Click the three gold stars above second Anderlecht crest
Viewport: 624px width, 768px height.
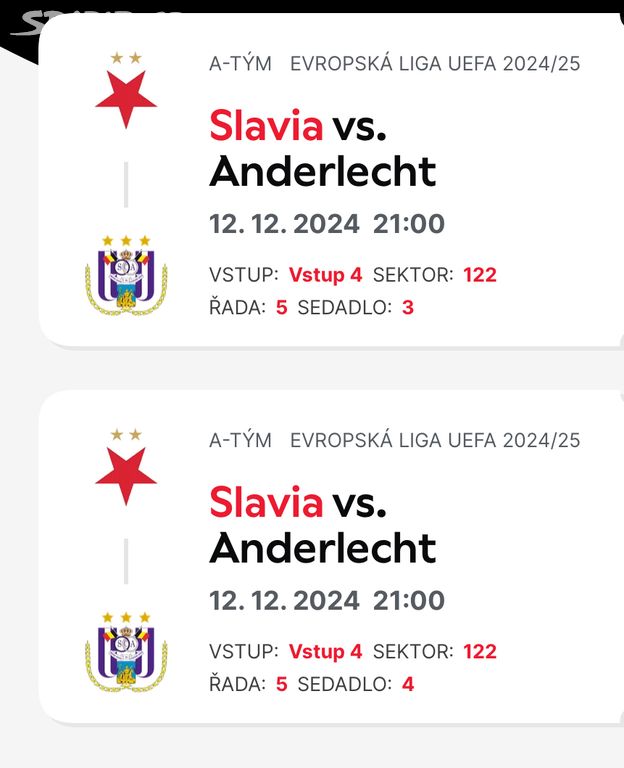click(126, 617)
